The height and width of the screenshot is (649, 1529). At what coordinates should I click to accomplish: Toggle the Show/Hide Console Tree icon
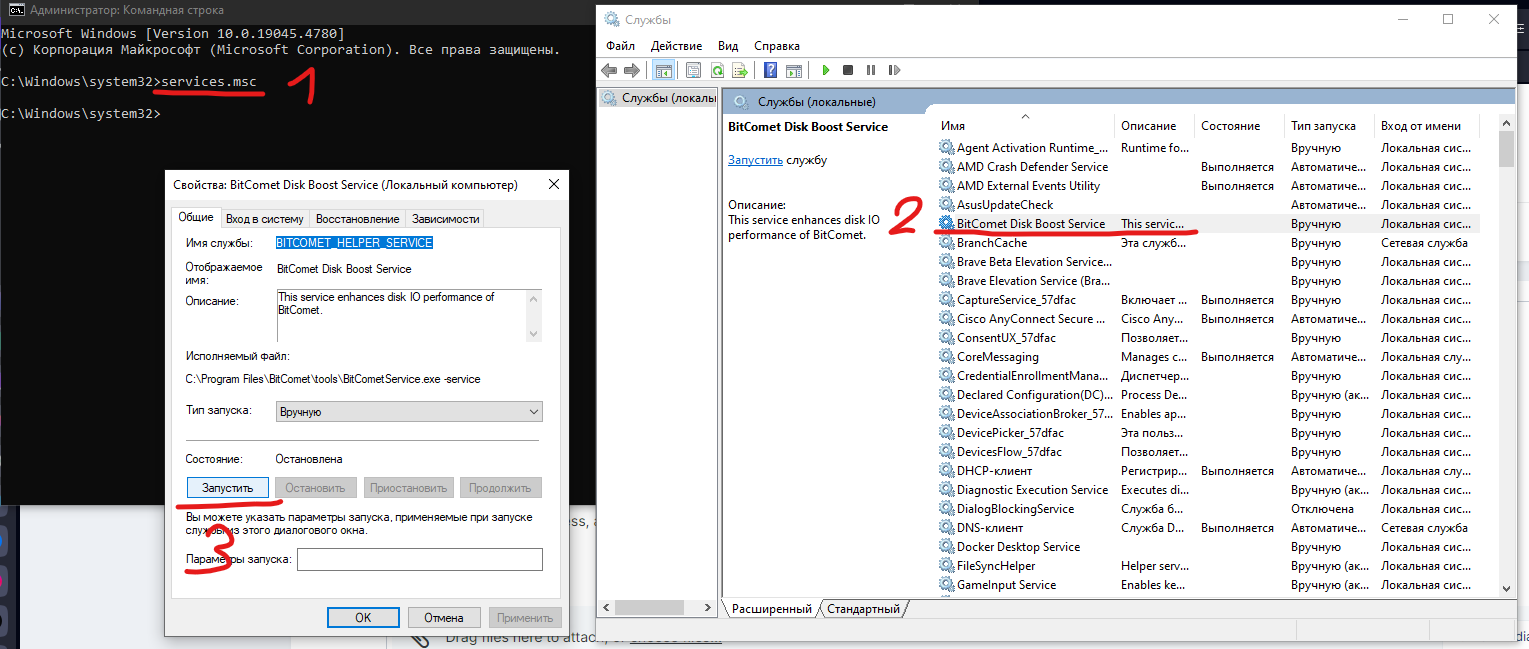662,70
